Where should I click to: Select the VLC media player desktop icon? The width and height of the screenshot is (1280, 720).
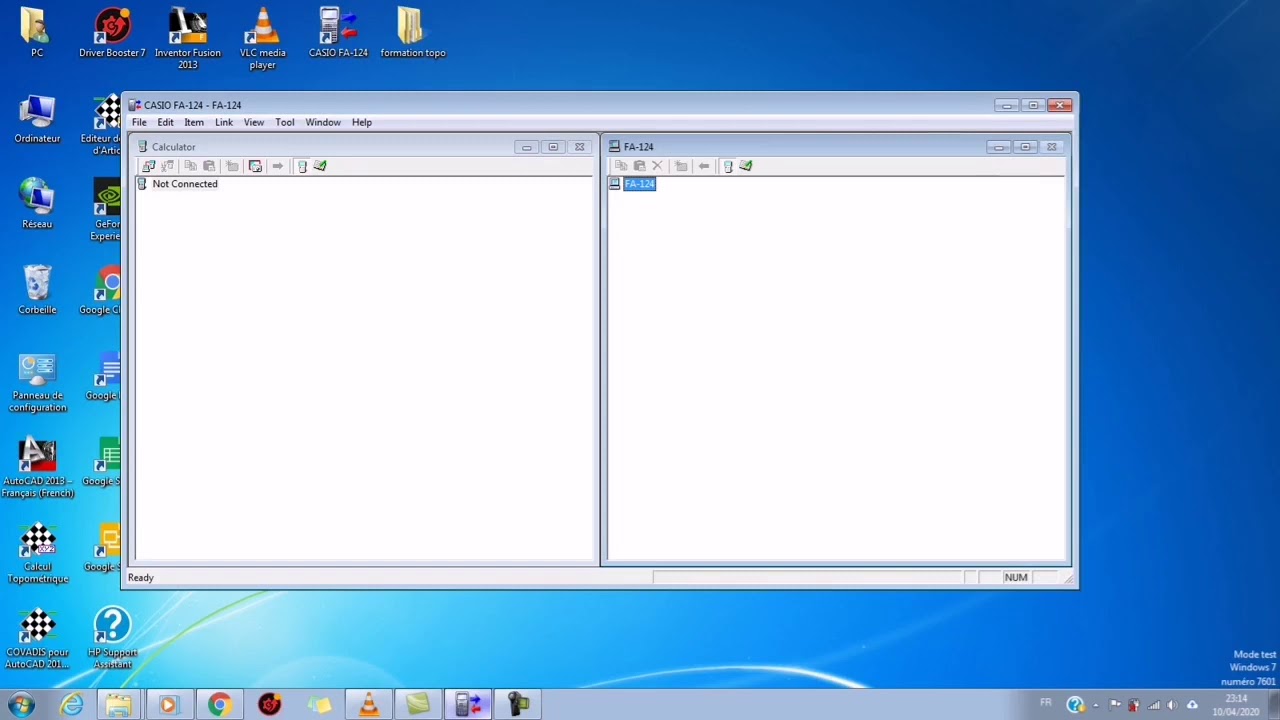coord(263,38)
